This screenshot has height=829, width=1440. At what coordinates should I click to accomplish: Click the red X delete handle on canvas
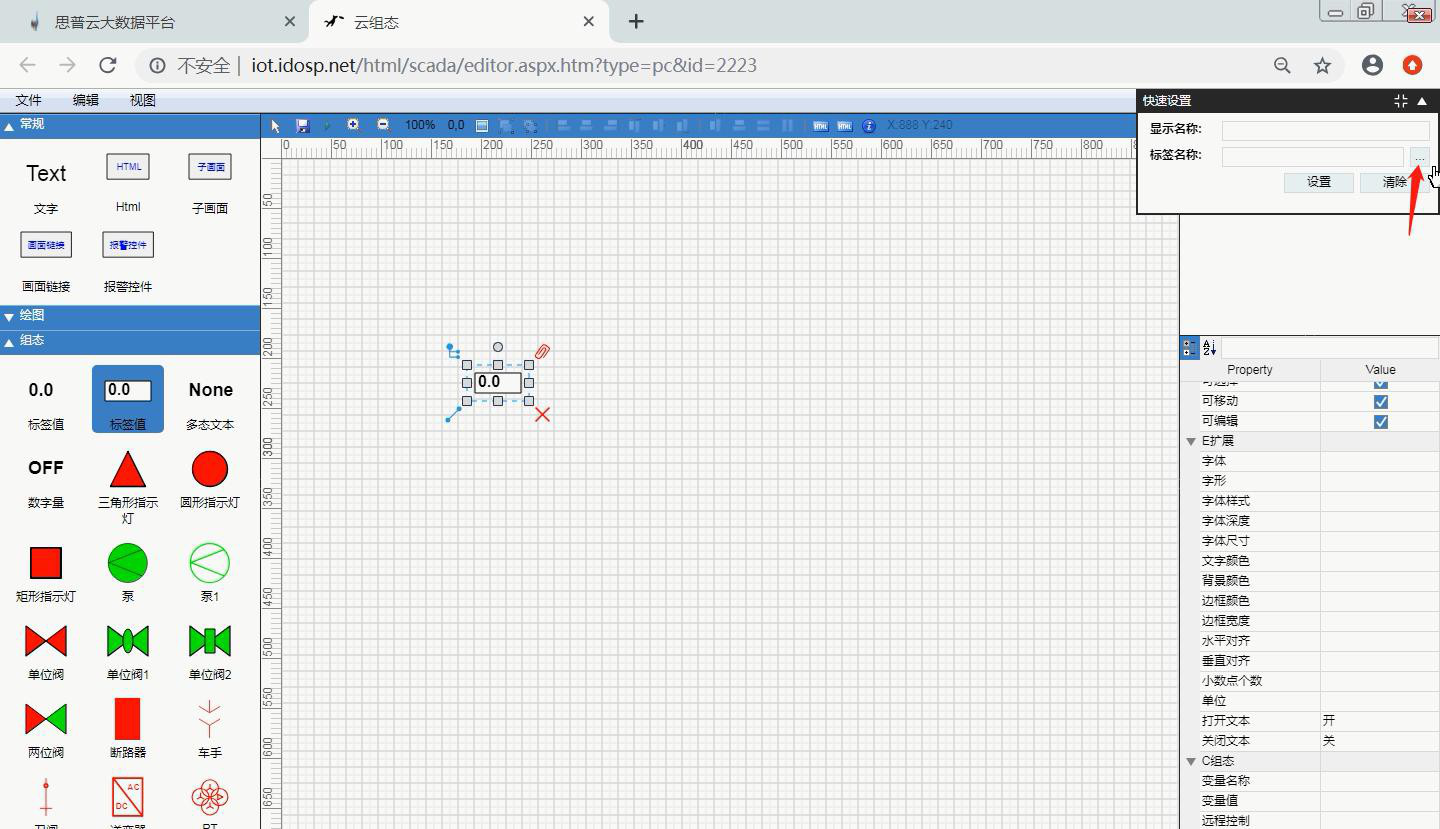[x=542, y=414]
